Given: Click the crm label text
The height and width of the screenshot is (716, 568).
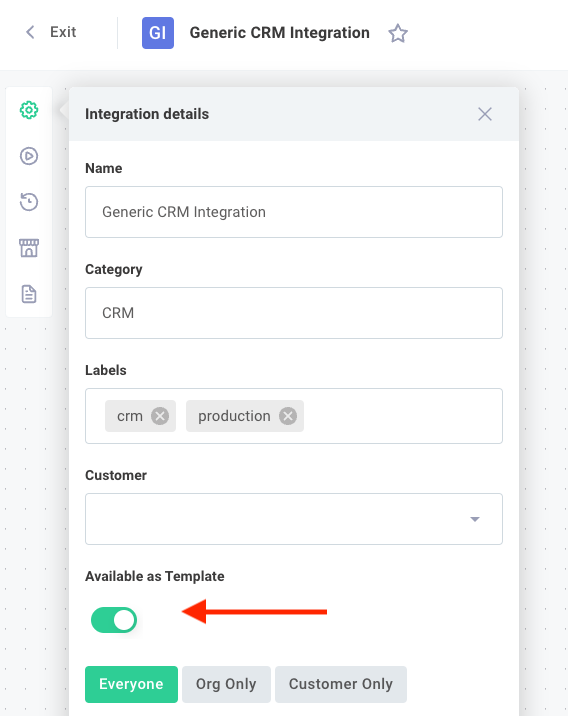Looking at the screenshot, I should click(130, 416).
